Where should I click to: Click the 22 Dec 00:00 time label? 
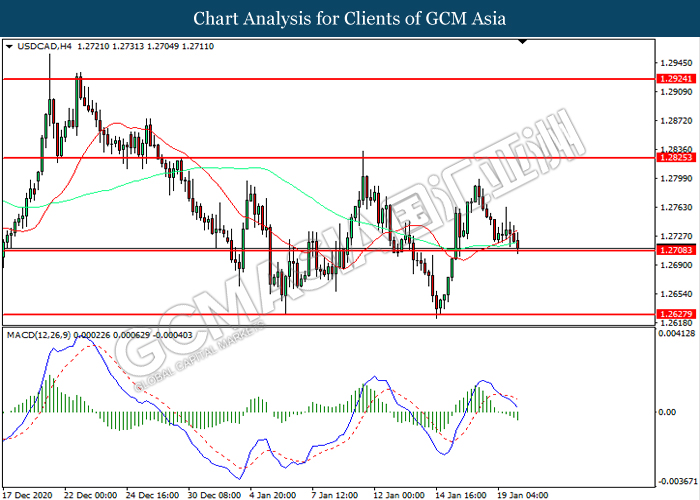coord(91,495)
